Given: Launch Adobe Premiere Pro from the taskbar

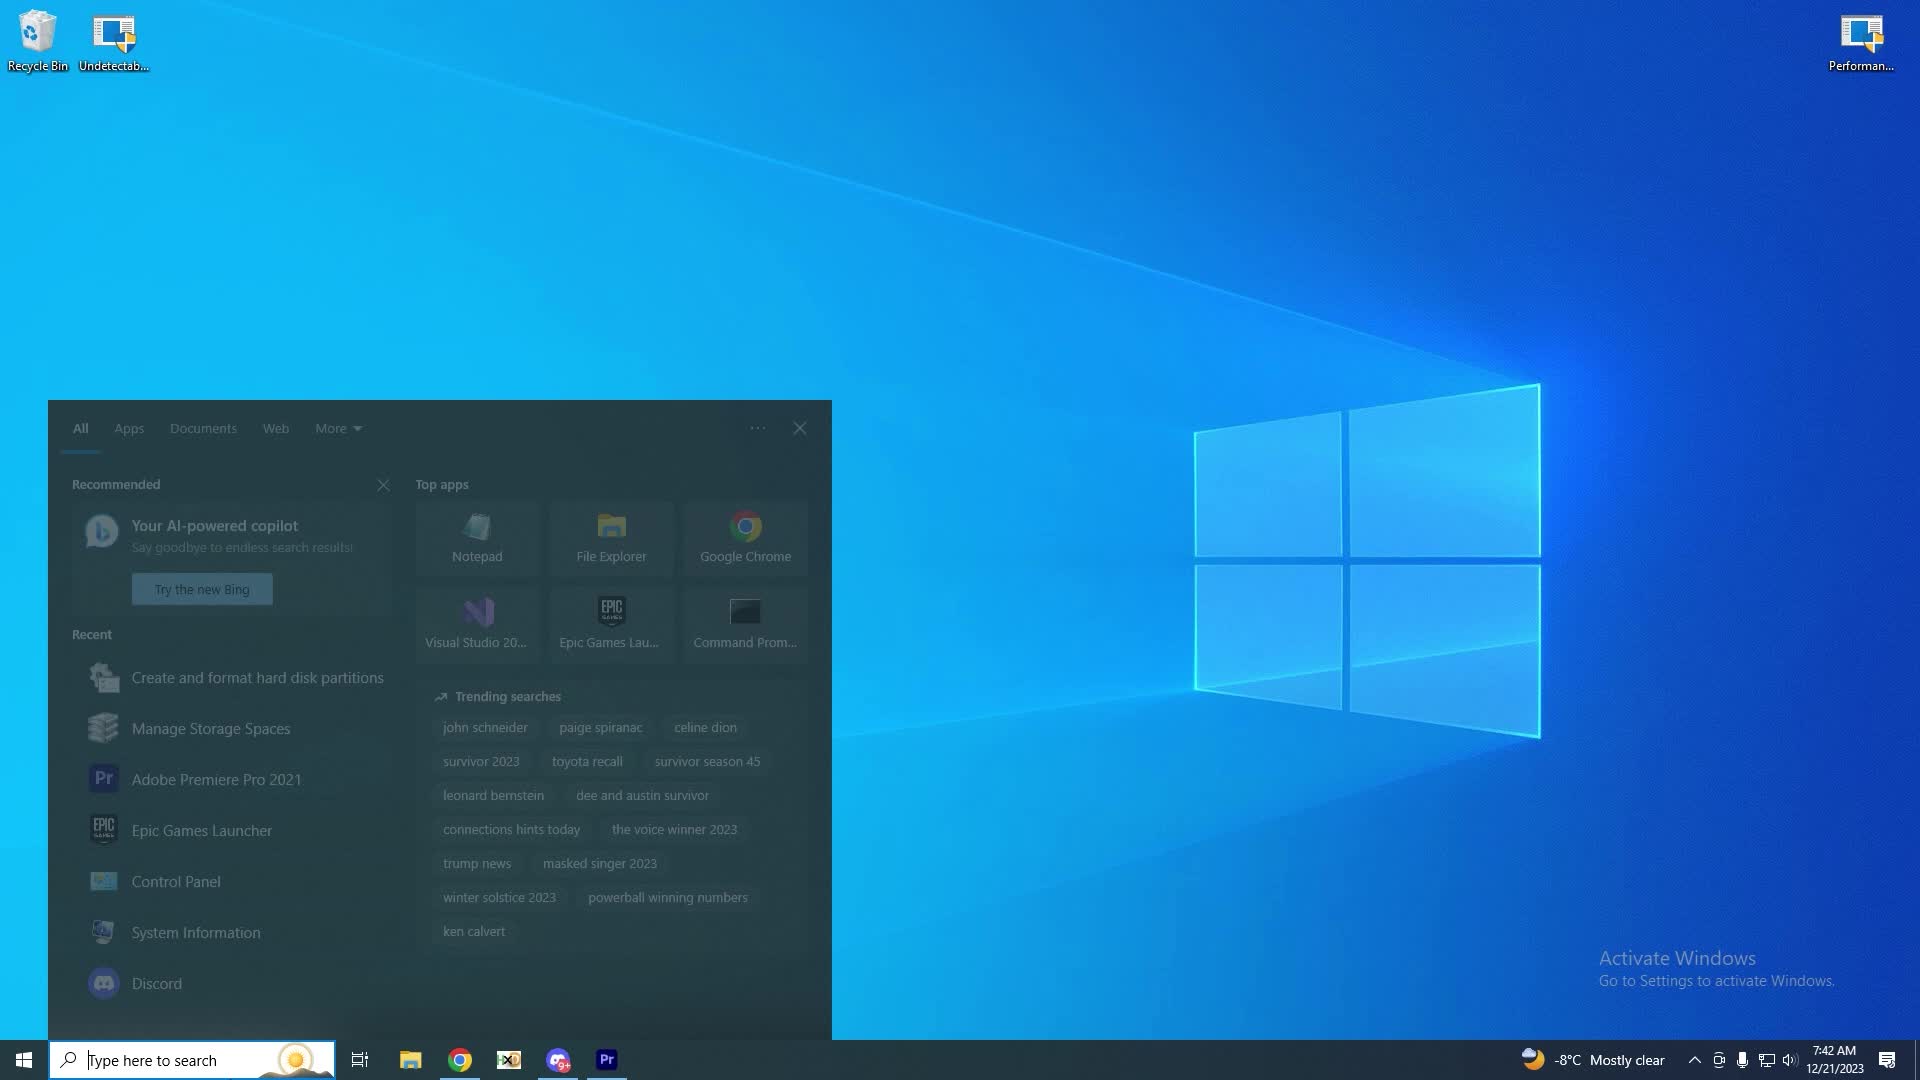Looking at the screenshot, I should [x=606, y=1059].
